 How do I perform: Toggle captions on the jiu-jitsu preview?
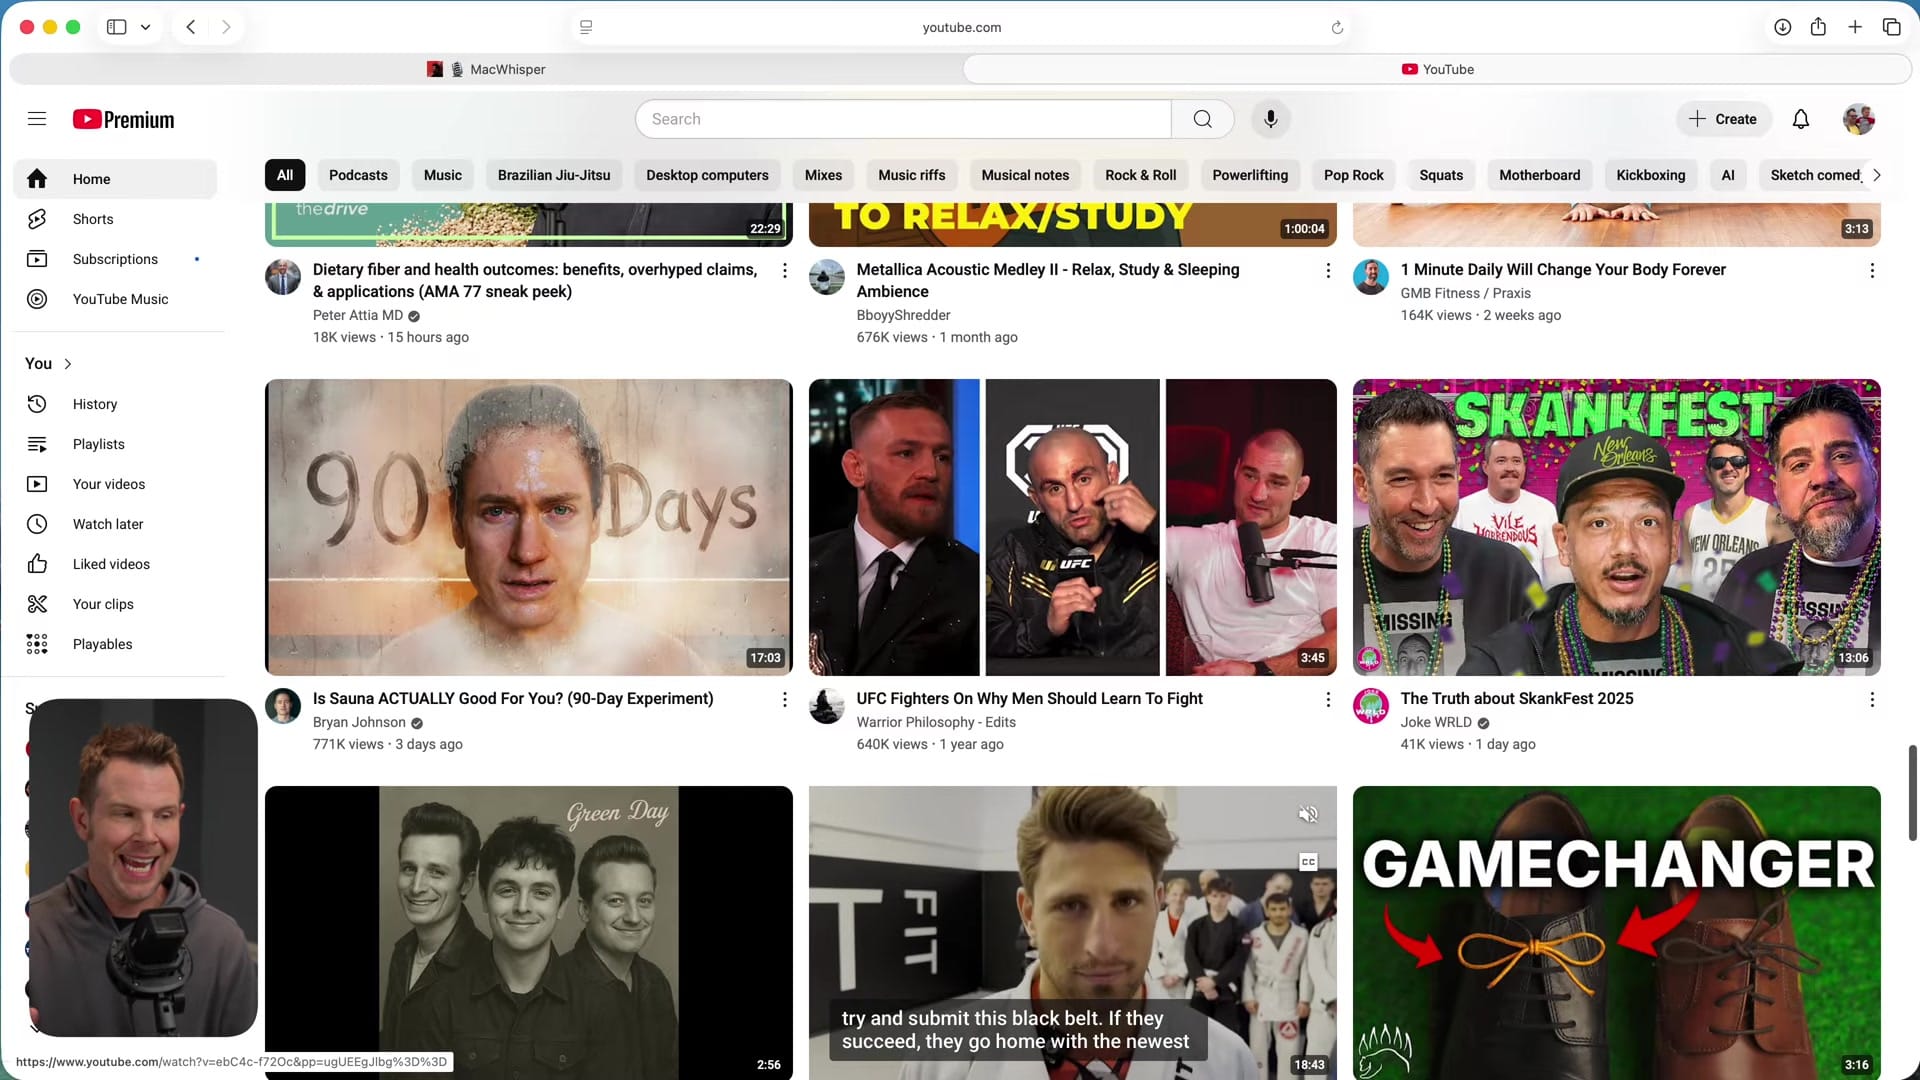[1308, 862]
